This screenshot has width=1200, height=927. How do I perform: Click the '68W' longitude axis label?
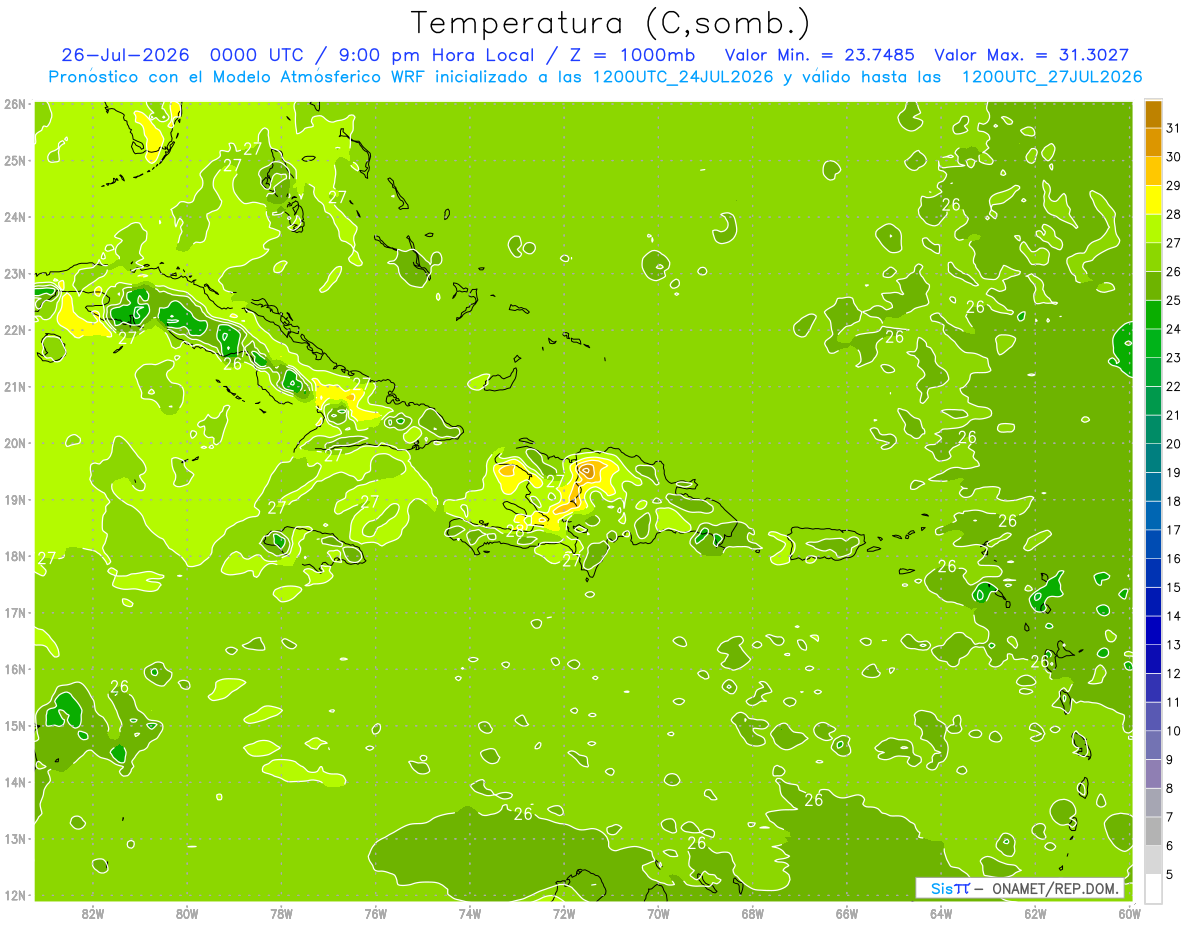(753, 913)
